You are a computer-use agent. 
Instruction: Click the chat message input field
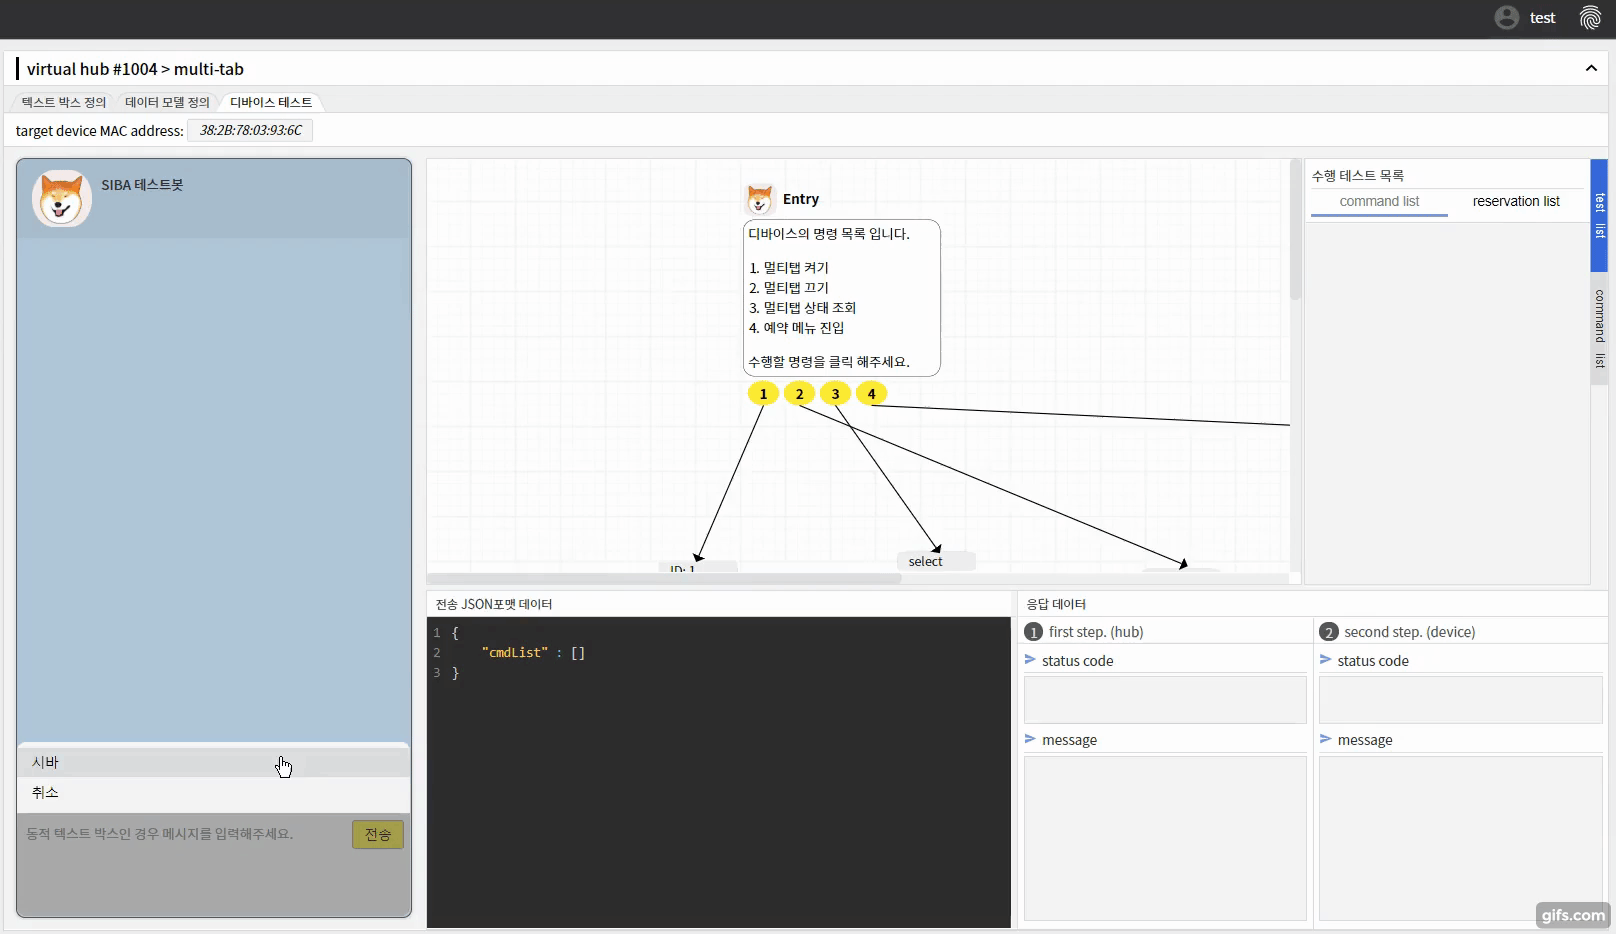click(x=185, y=834)
